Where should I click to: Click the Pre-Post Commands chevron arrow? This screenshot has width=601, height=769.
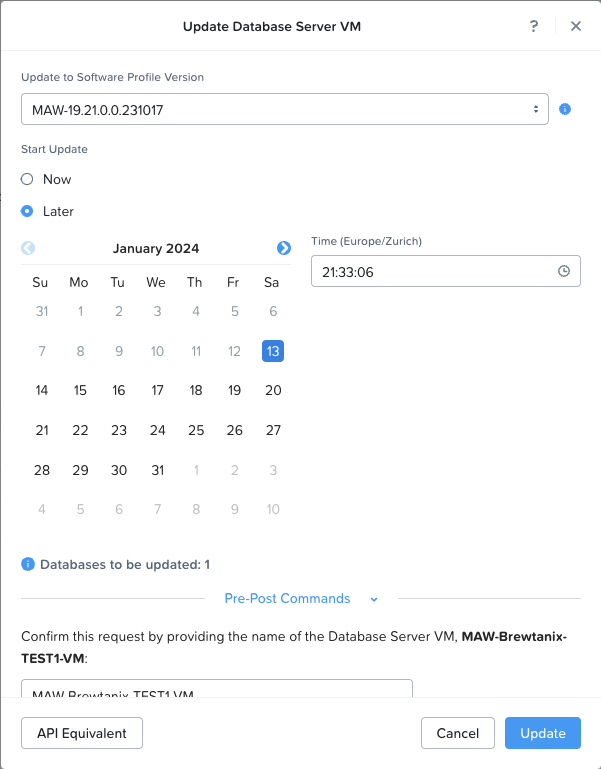pos(374,599)
